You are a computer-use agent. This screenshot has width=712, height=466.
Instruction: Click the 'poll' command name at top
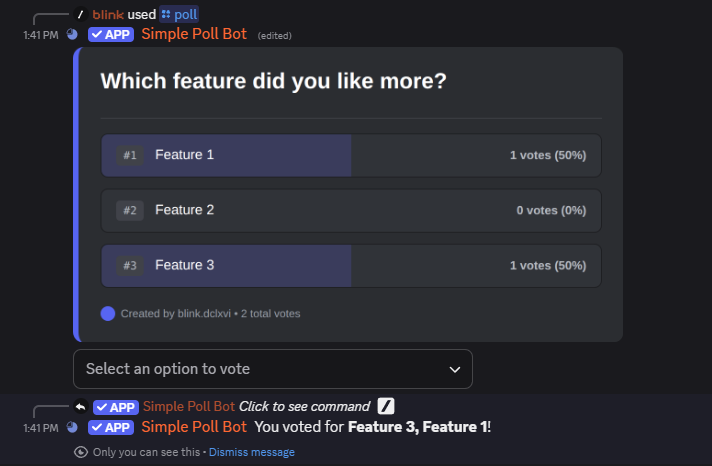pyautogui.click(x=186, y=15)
